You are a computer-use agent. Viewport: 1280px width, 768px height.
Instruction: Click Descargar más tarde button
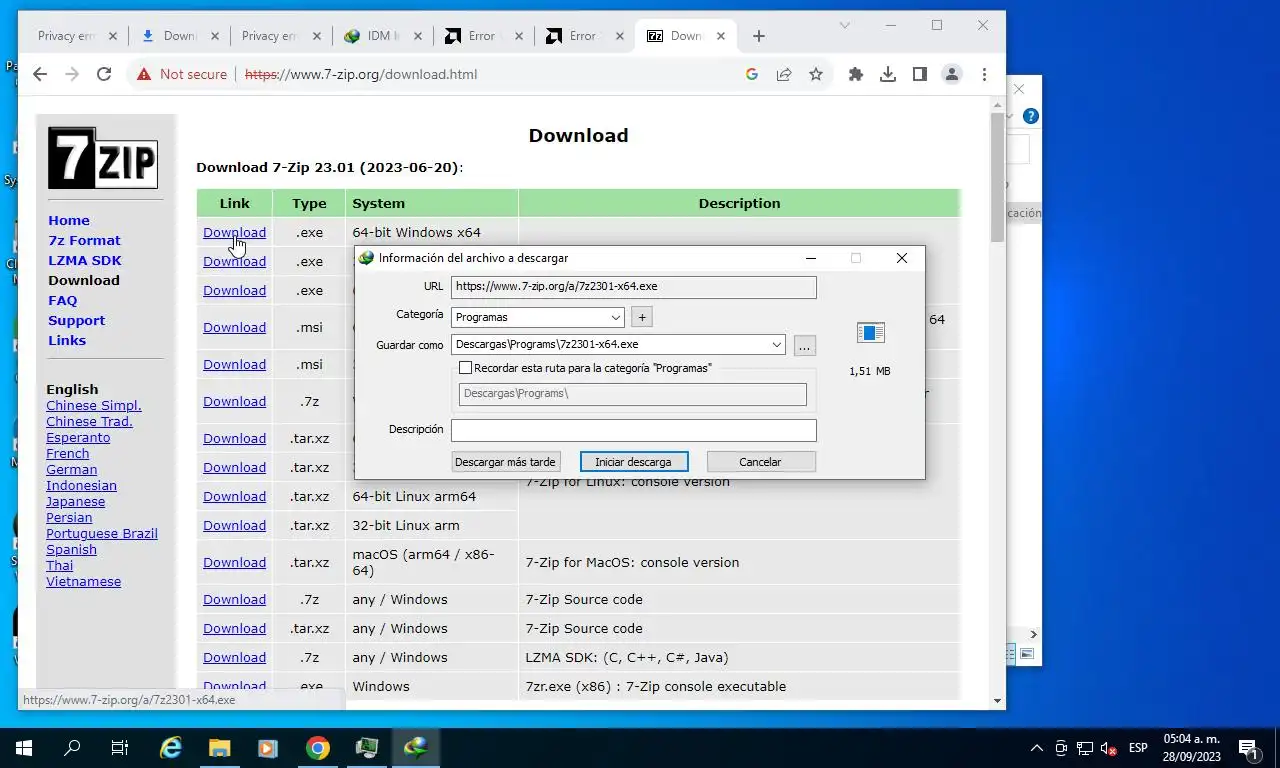point(505,462)
